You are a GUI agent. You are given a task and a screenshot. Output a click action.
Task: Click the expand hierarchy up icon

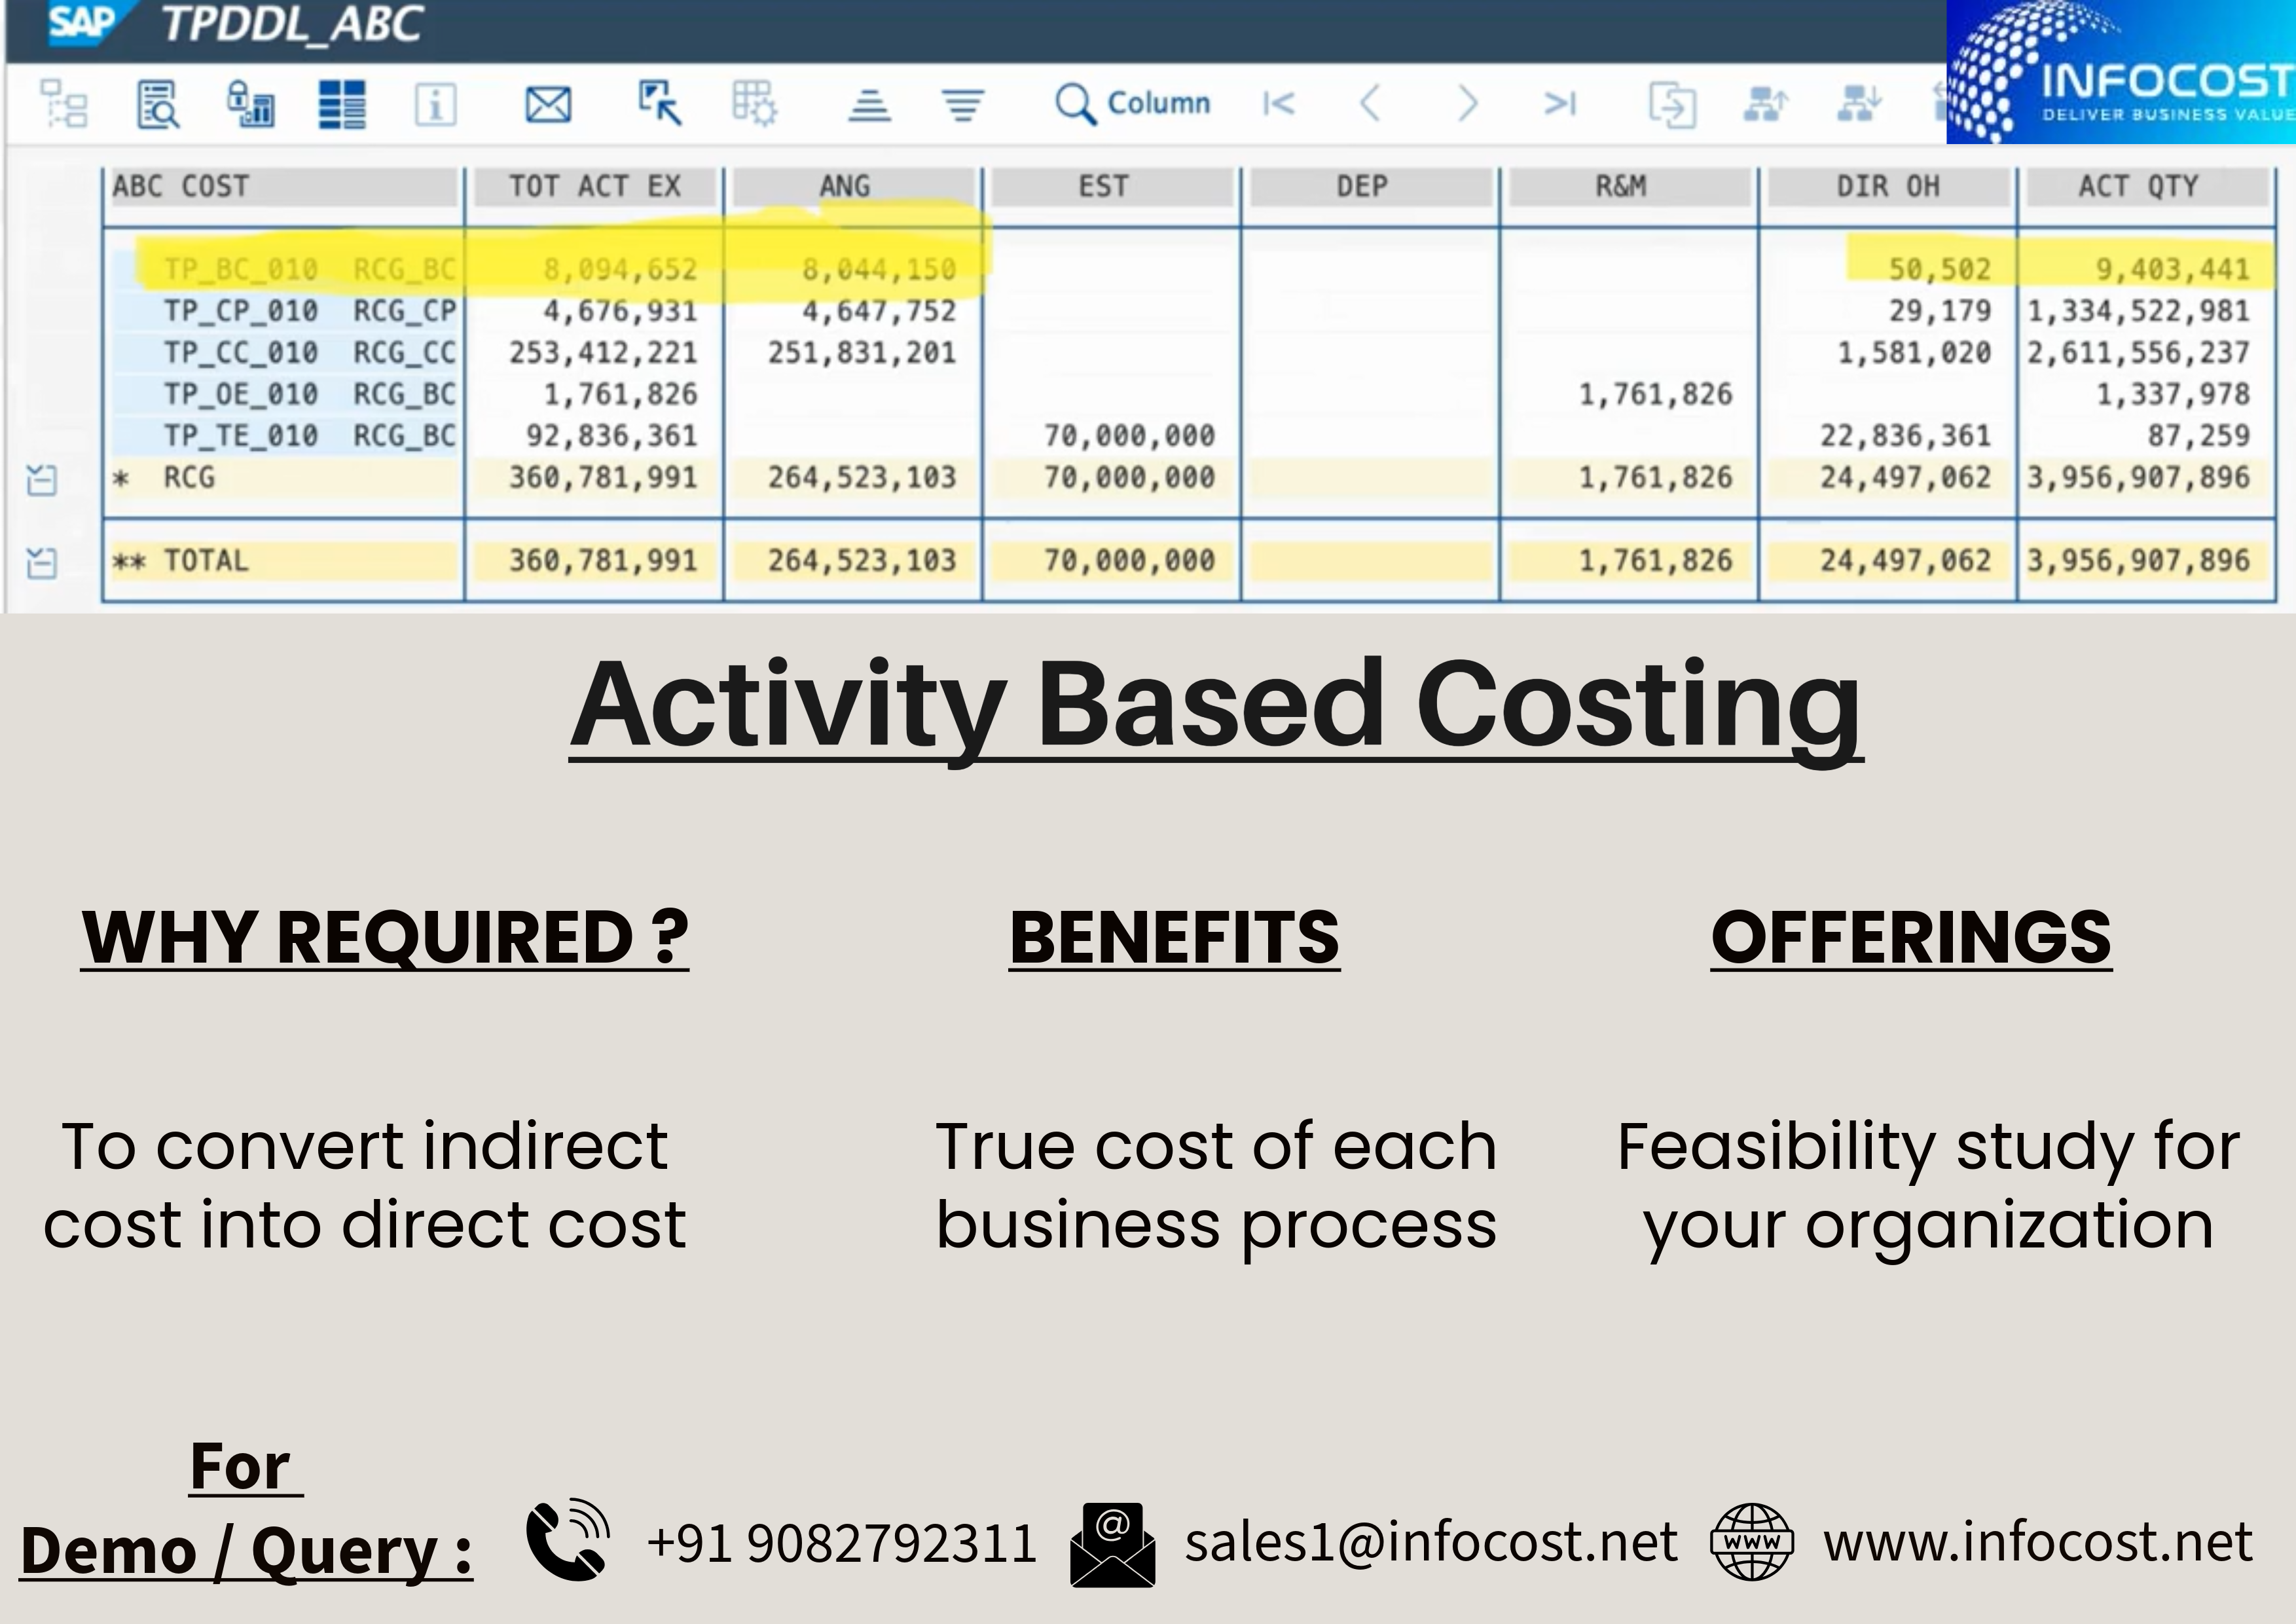coord(1765,104)
